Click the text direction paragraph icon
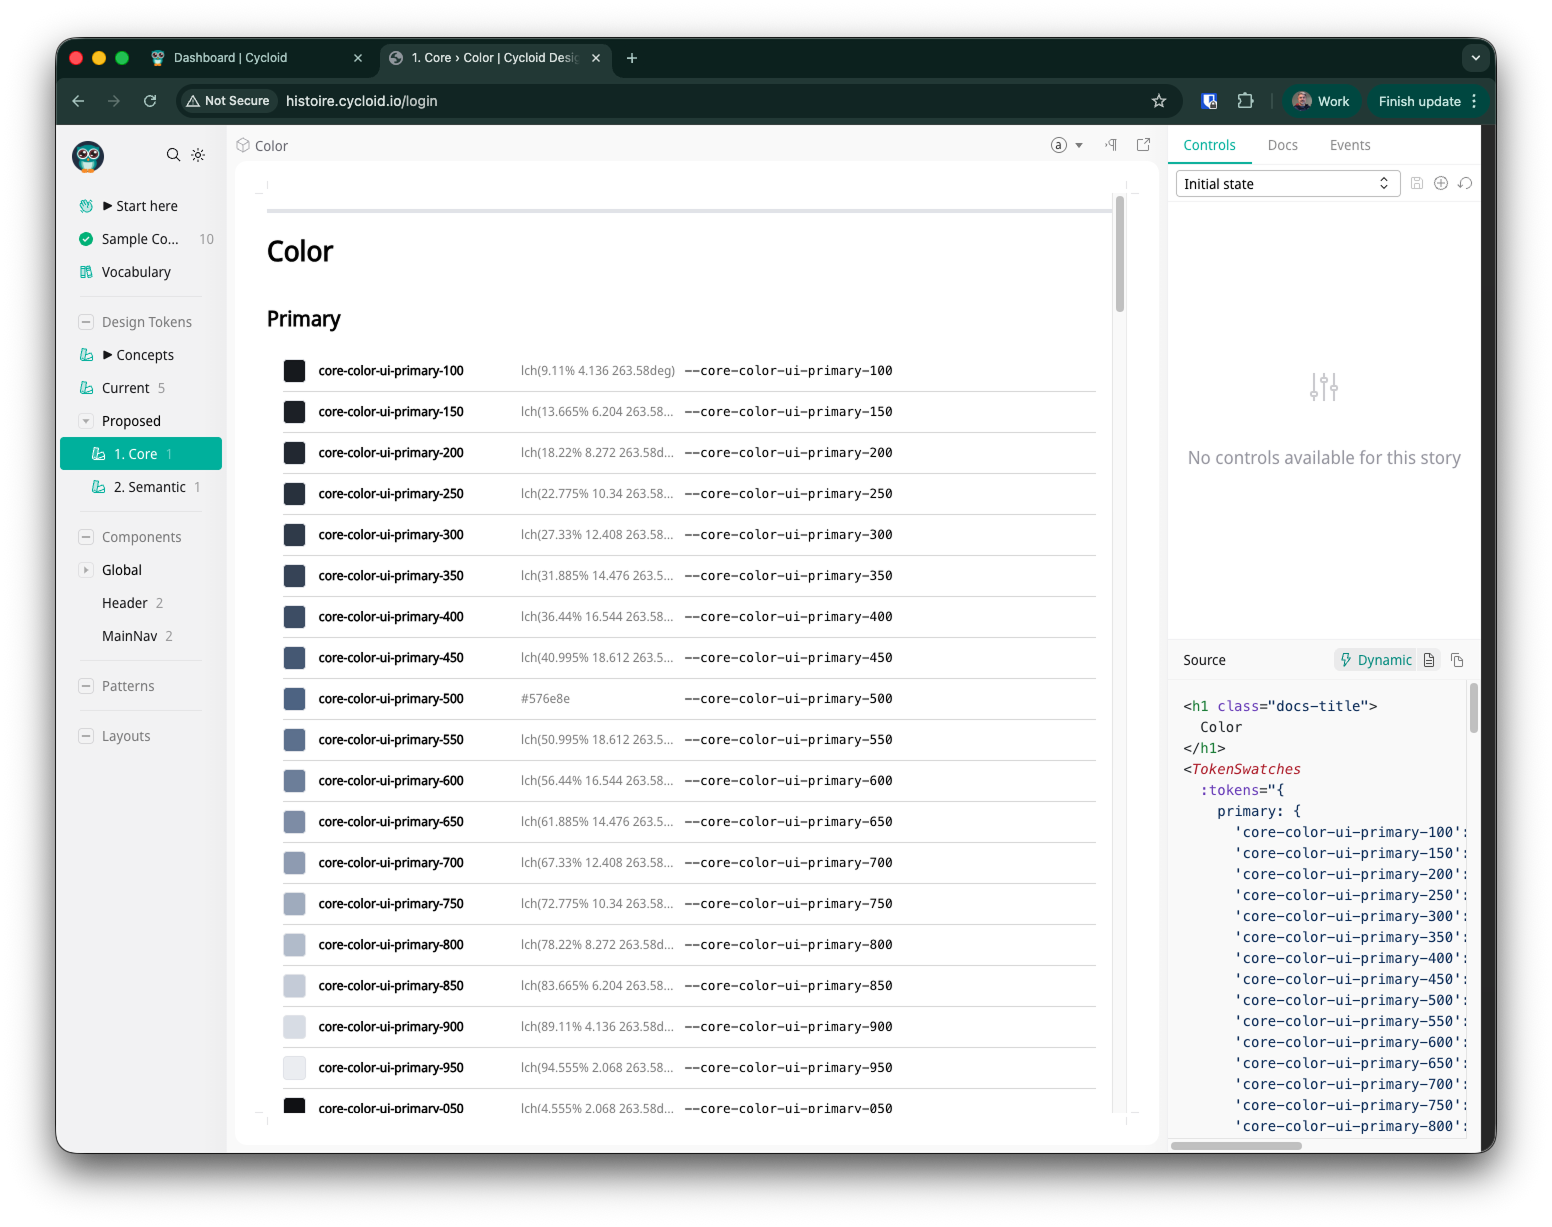This screenshot has height=1227, width=1552. 1111,145
